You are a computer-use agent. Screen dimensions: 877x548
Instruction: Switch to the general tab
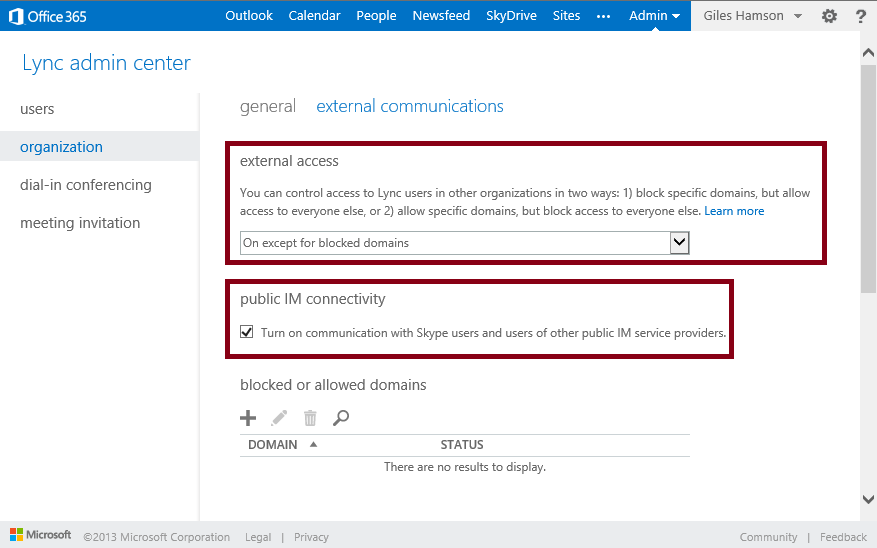268,106
